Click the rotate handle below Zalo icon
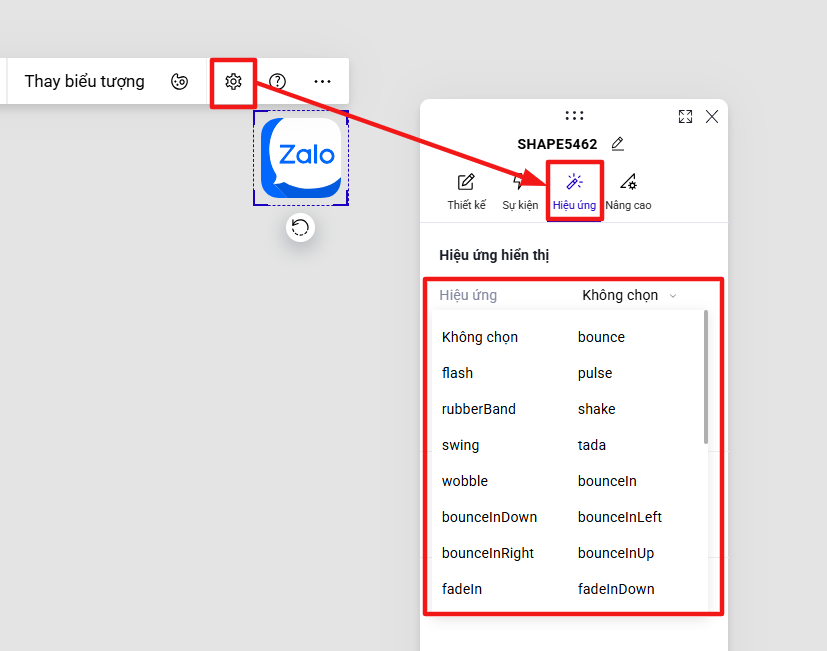The height and width of the screenshot is (651, 827). pyautogui.click(x=301, y=227)
